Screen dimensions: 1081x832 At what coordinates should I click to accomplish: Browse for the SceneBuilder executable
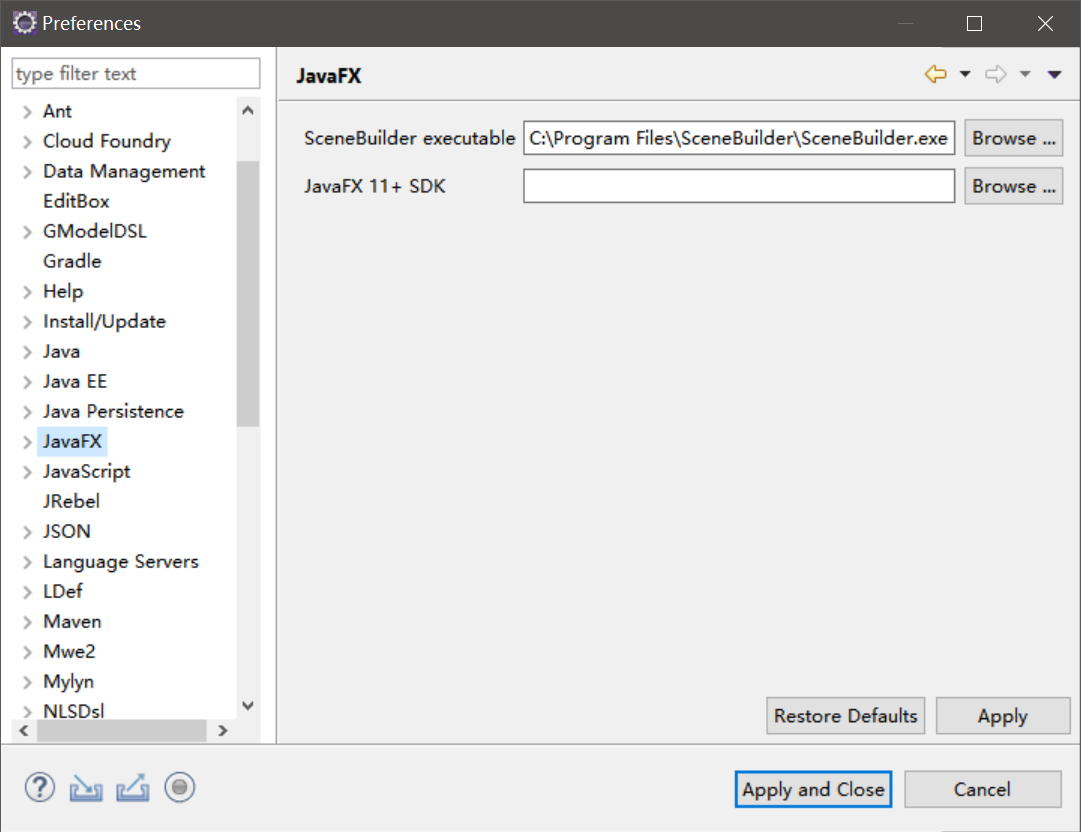click(x=1013, y=139)
